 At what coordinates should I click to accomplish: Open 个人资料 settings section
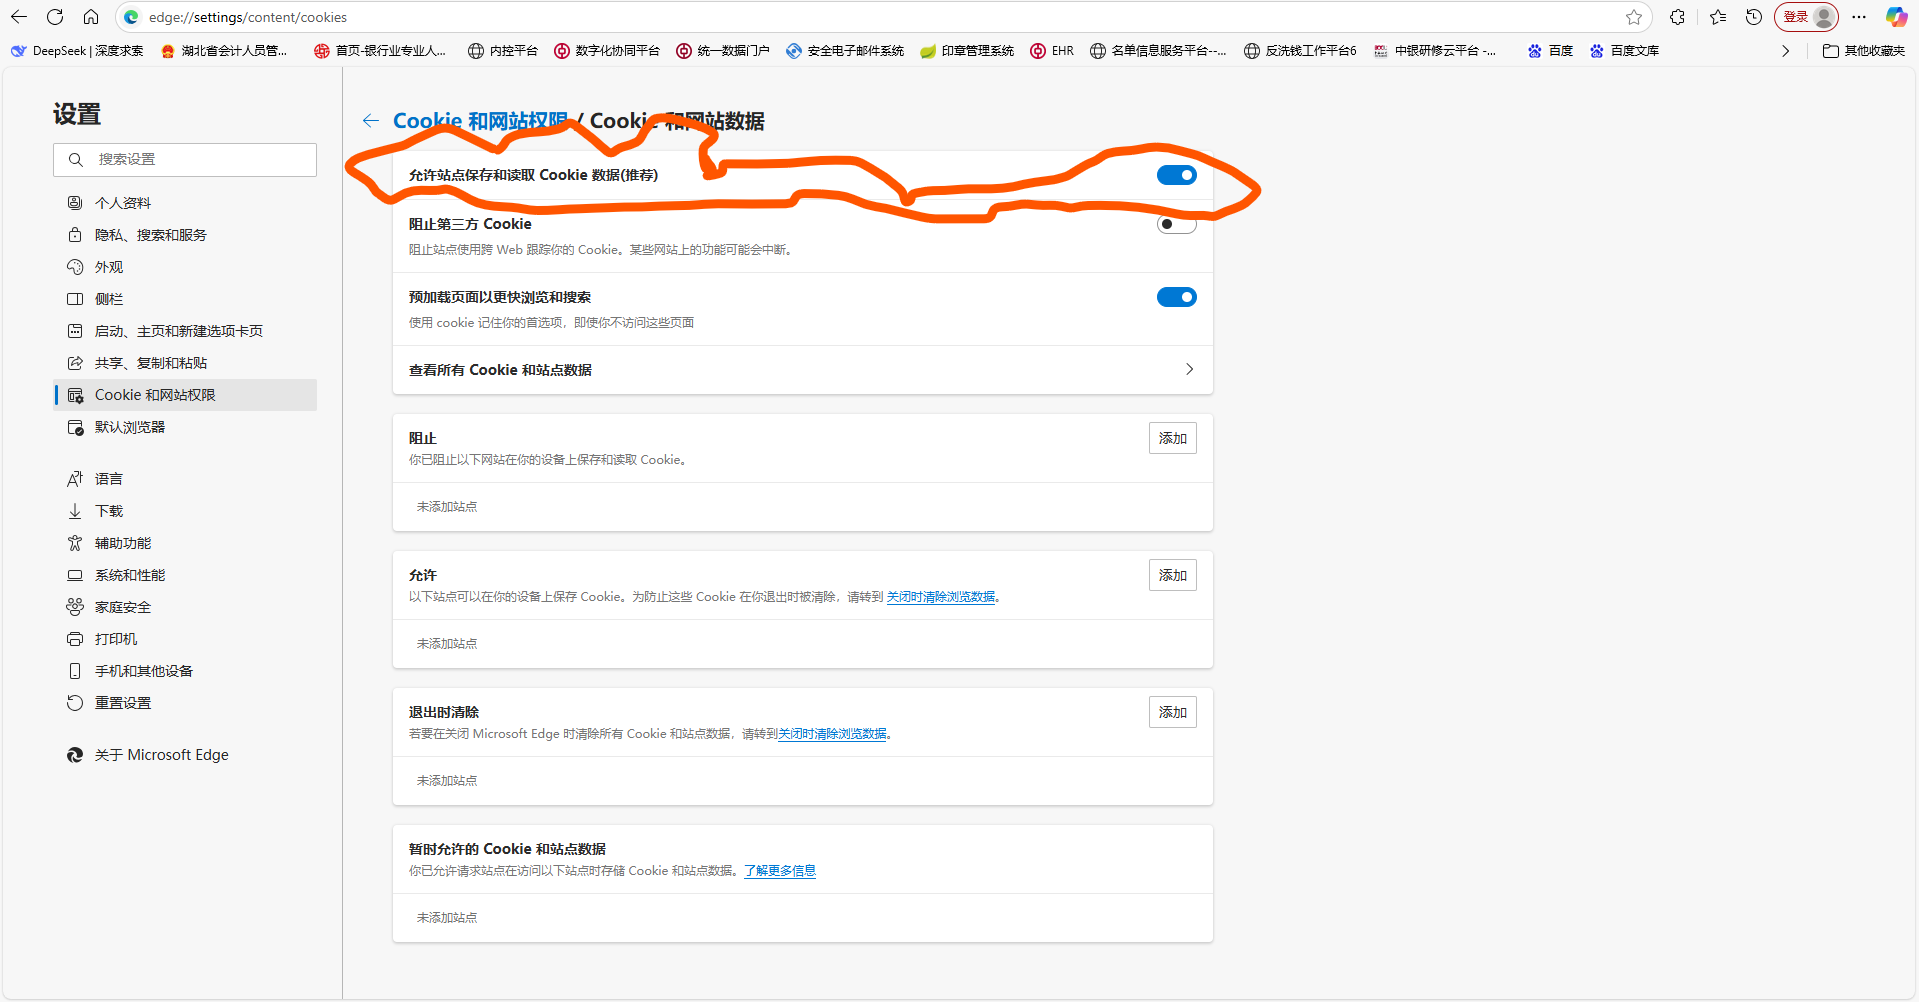185,203
